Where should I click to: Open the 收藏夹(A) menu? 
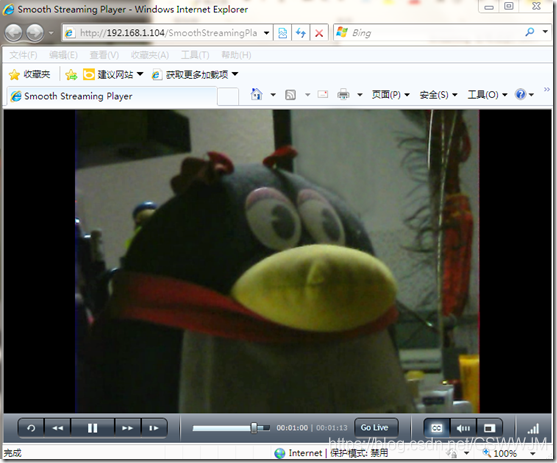[x=150, y=55]
